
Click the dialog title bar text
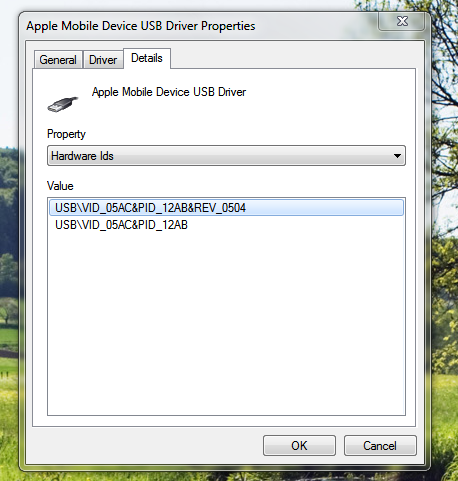[x=141, y=26]
